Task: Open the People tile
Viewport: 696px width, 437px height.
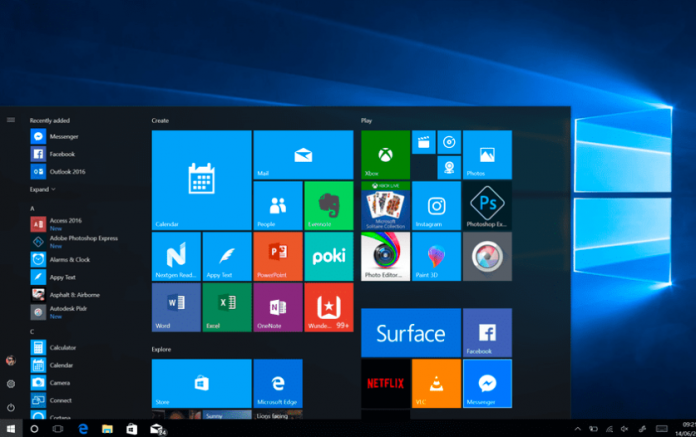Action: 278,206
